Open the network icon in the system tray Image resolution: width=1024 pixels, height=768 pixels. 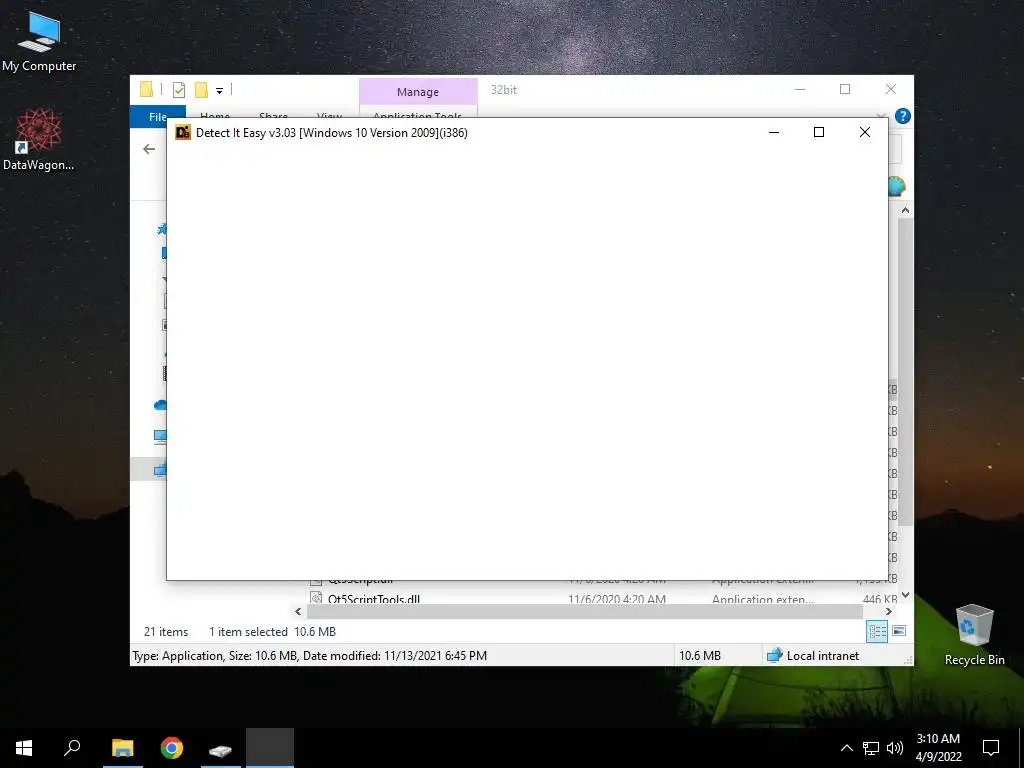coord(871,748)
